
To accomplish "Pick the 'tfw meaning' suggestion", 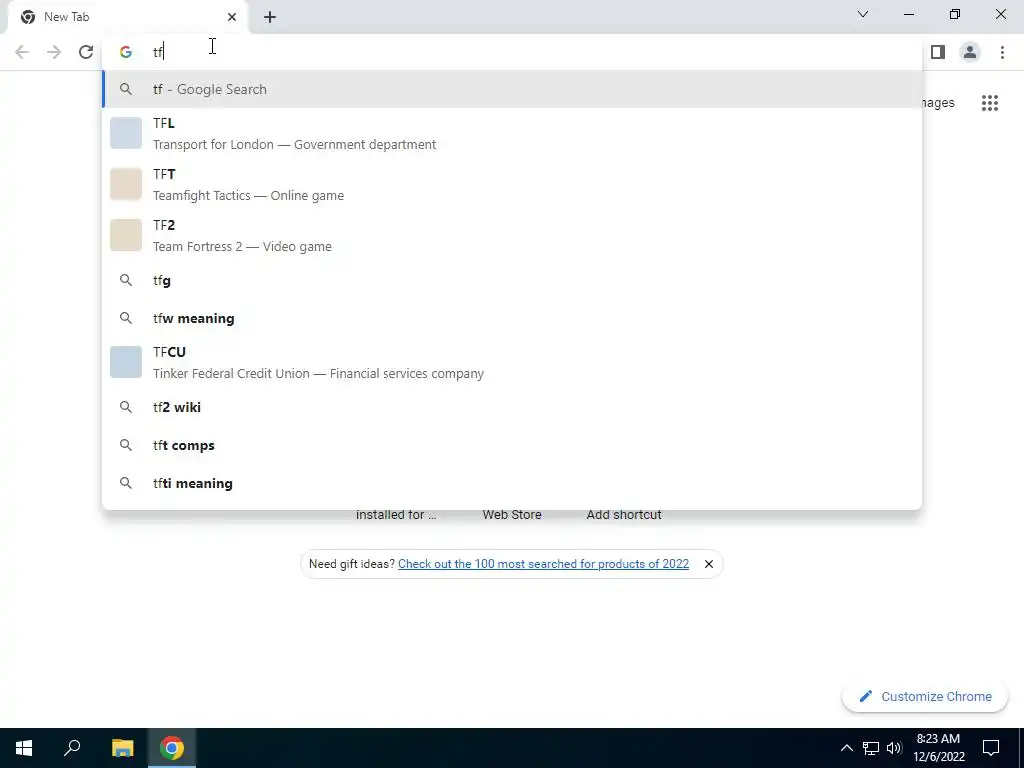I will (x=512, y=318).
